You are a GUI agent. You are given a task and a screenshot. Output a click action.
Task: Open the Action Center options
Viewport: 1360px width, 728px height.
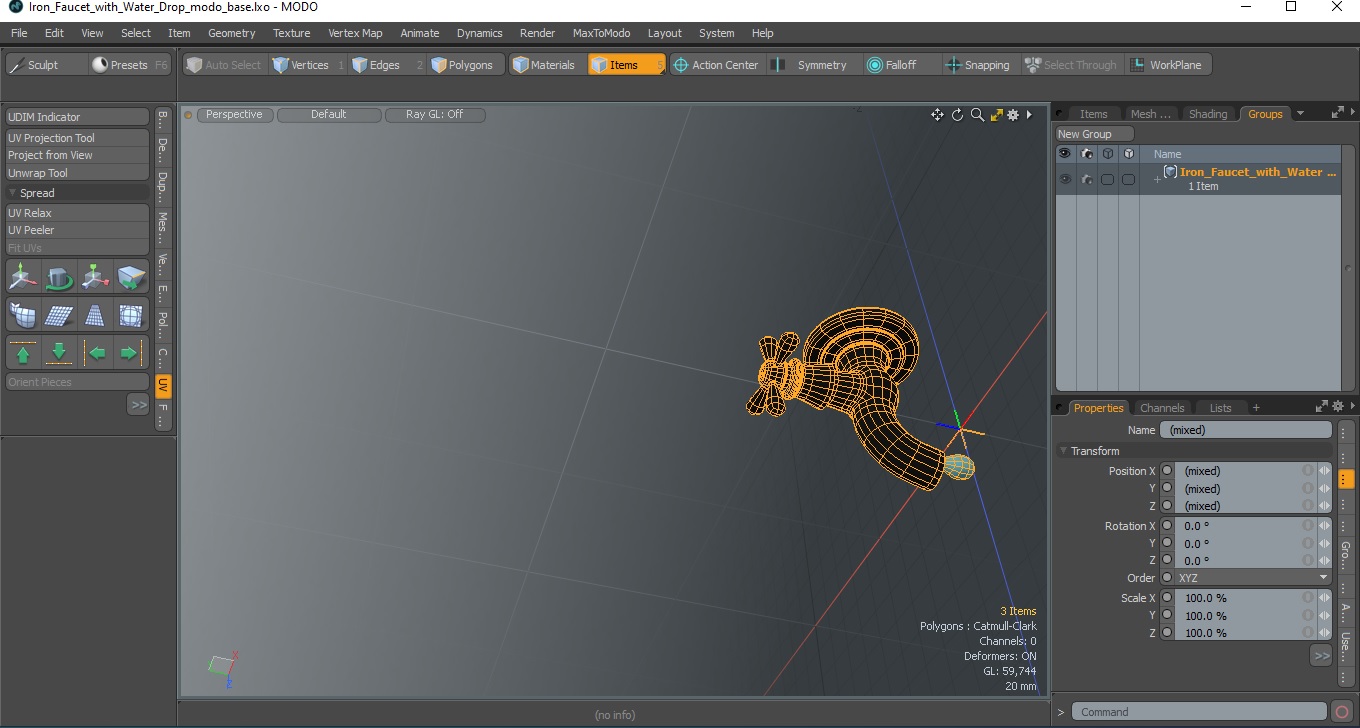click(x=716, y=65)
